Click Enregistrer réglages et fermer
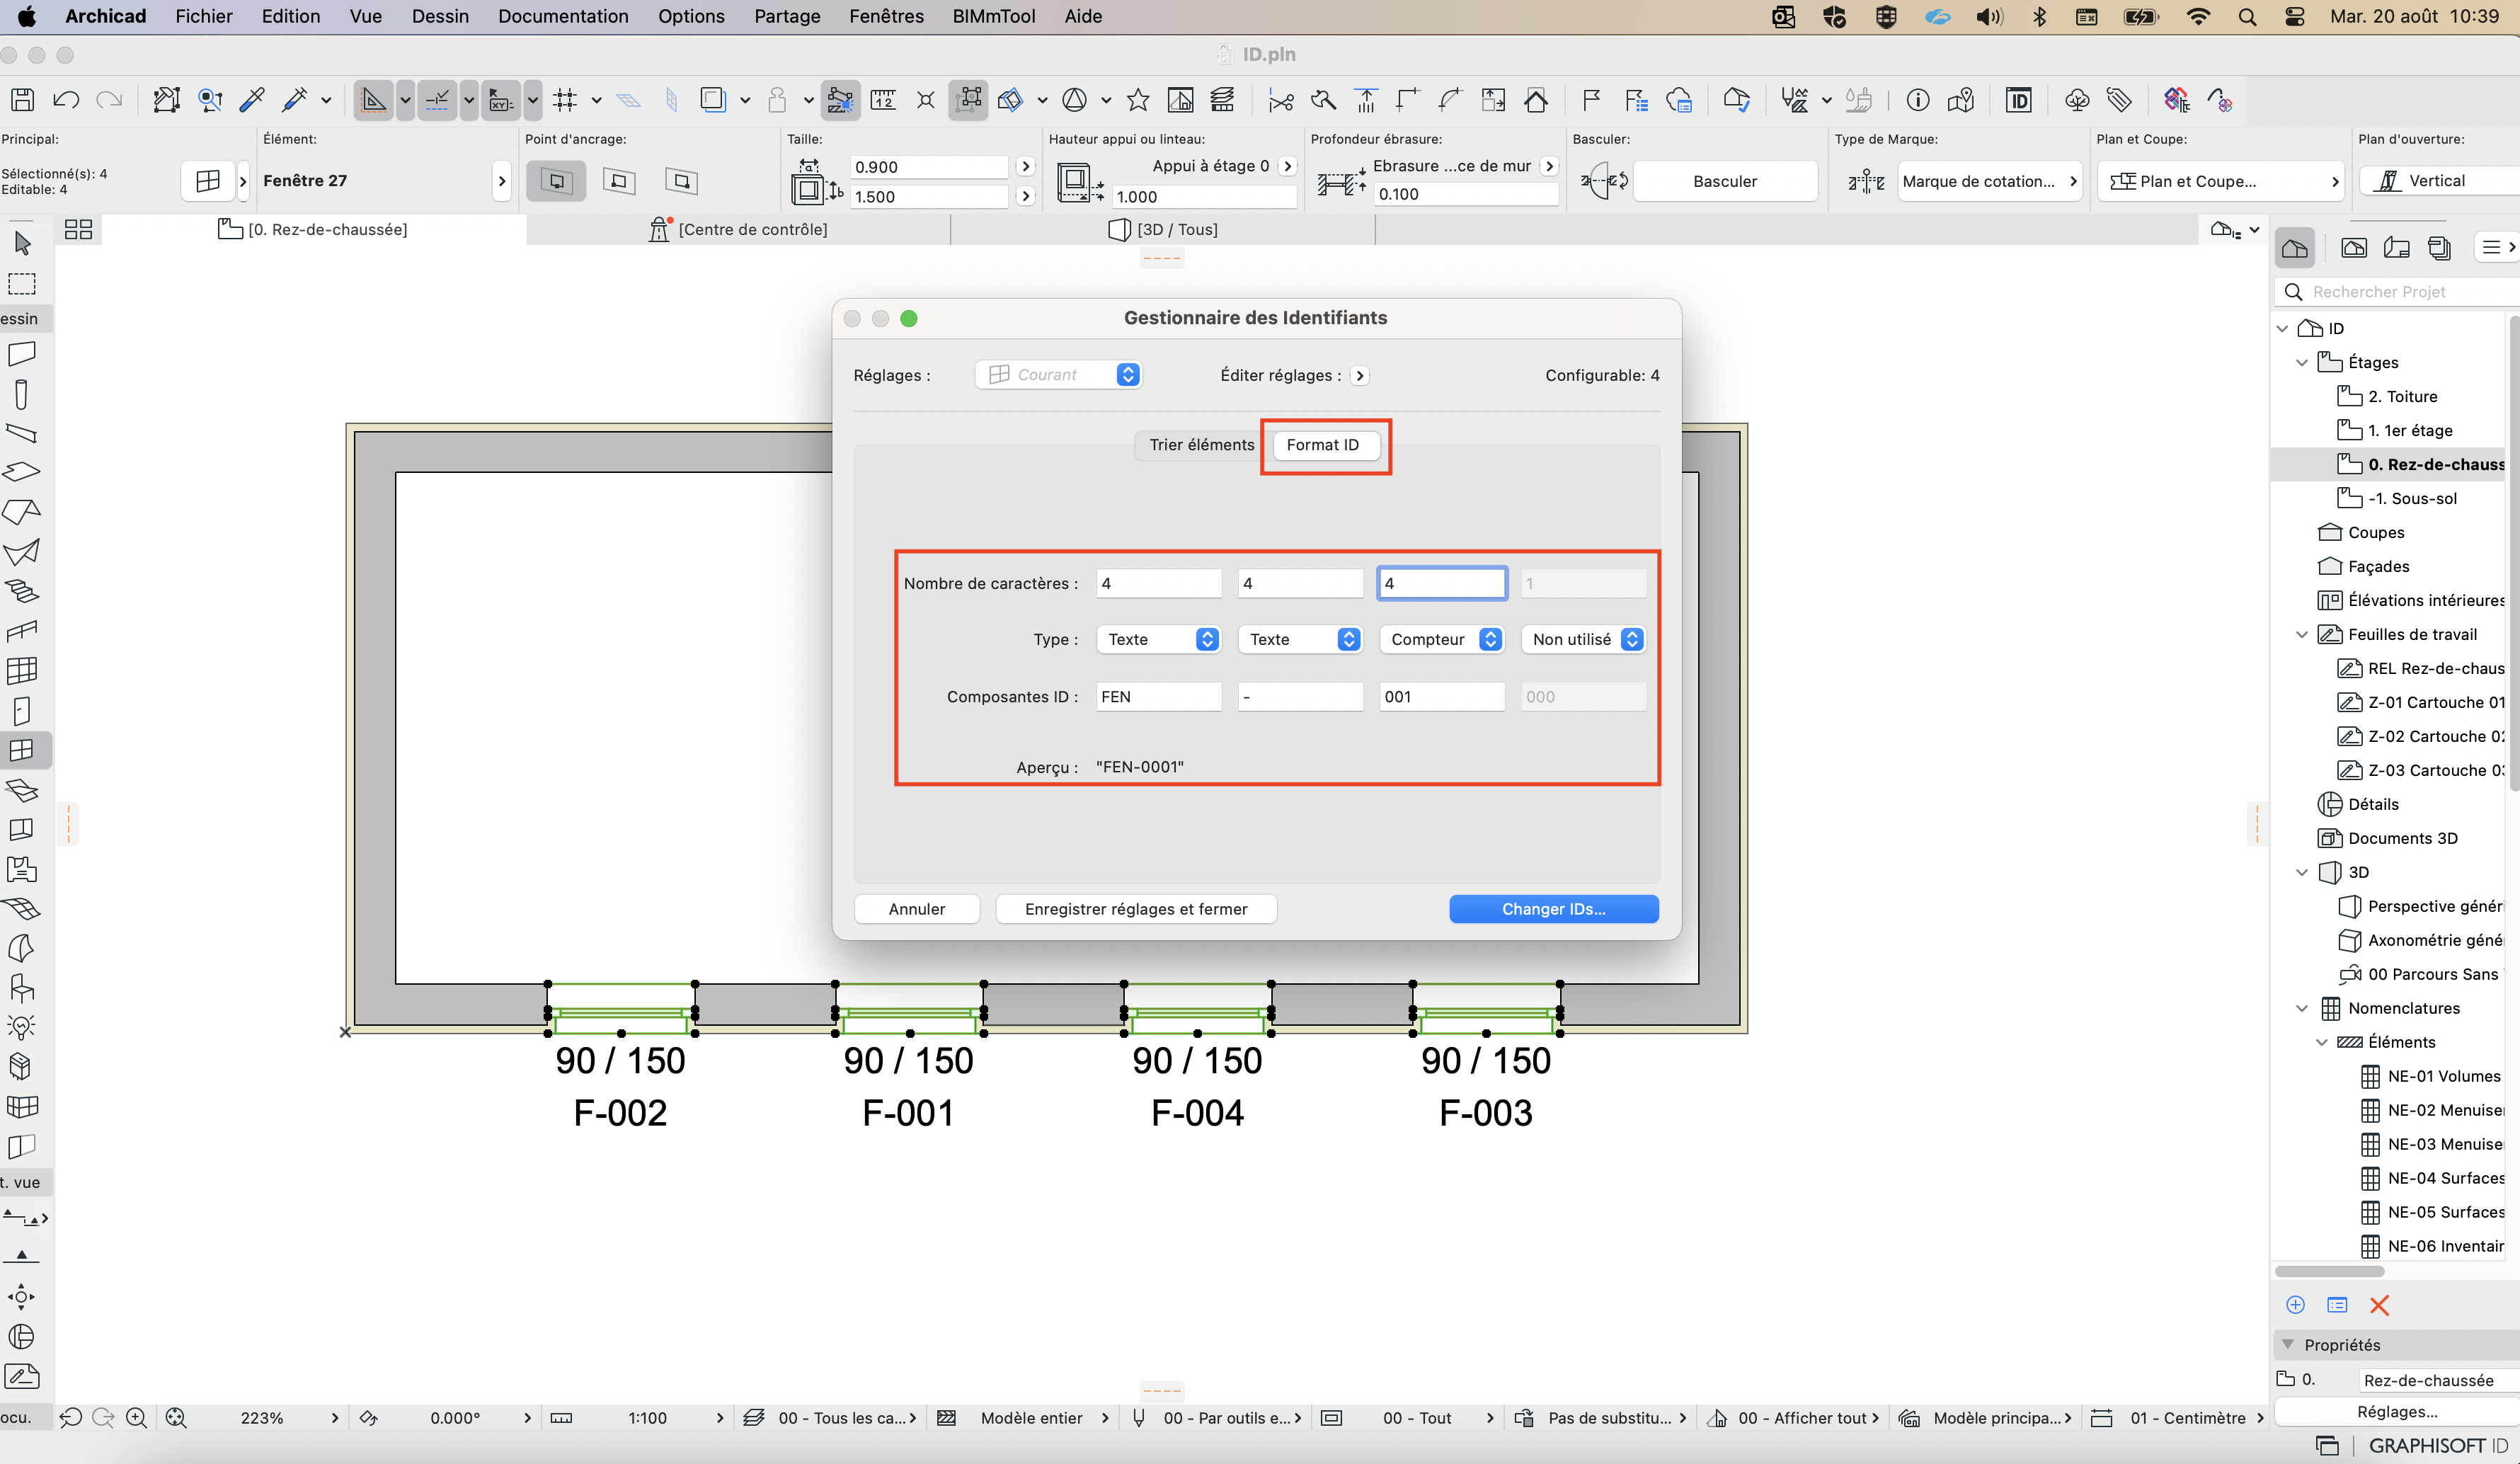 (1136, 908)
